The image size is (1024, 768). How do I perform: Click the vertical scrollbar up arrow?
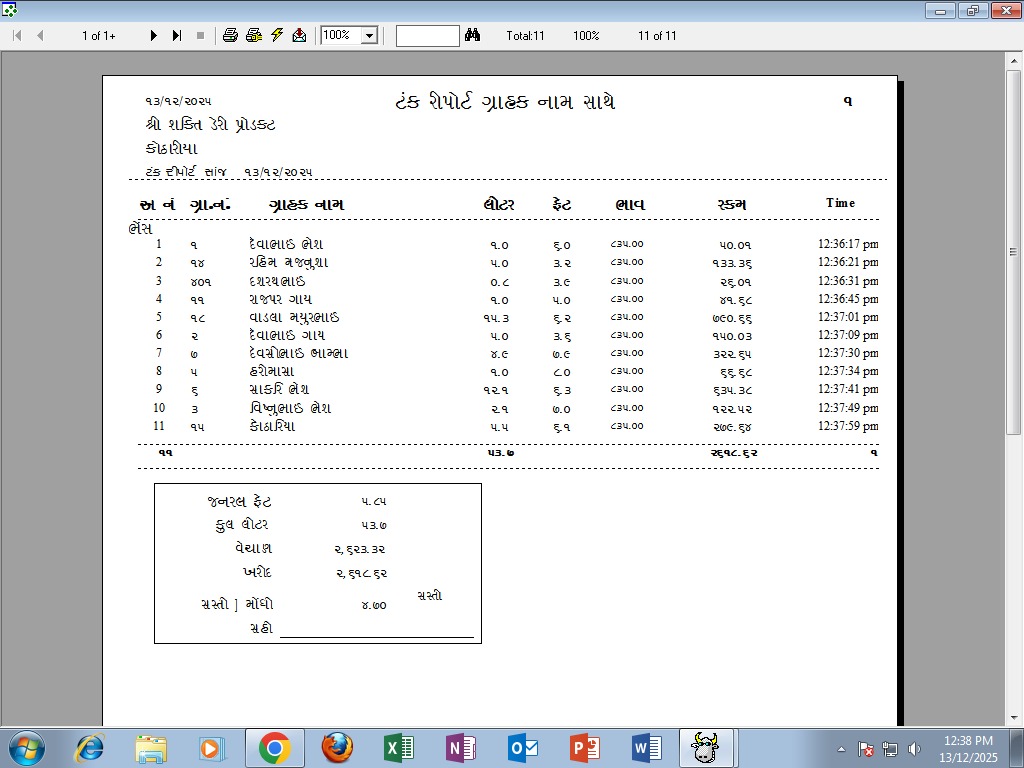pos(1013,59)
